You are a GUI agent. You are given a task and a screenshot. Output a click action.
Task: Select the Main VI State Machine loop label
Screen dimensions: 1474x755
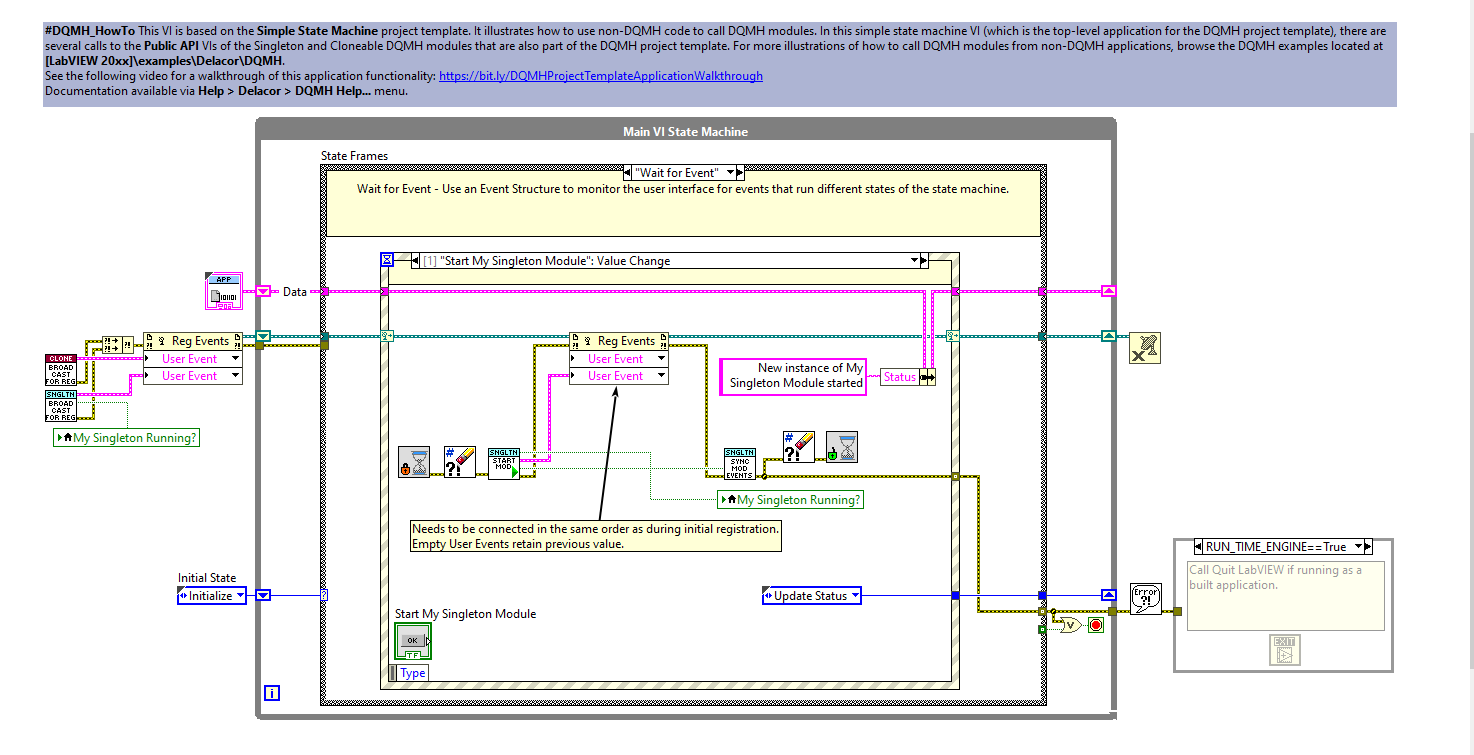point(685,131)
